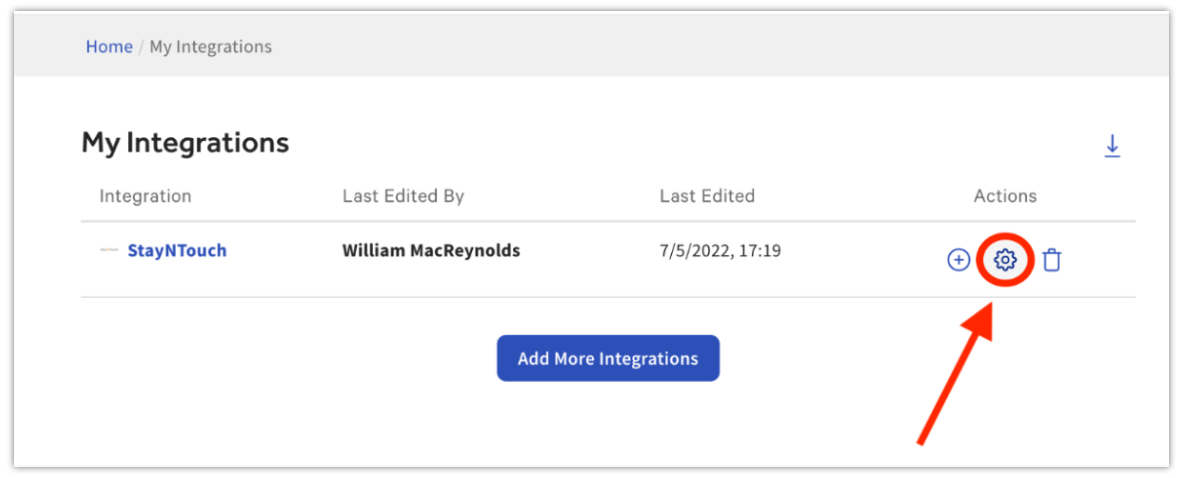Go to Home via breadcrumb
The height and width of the screenshot is (478, 1183).
pos(109,47)
